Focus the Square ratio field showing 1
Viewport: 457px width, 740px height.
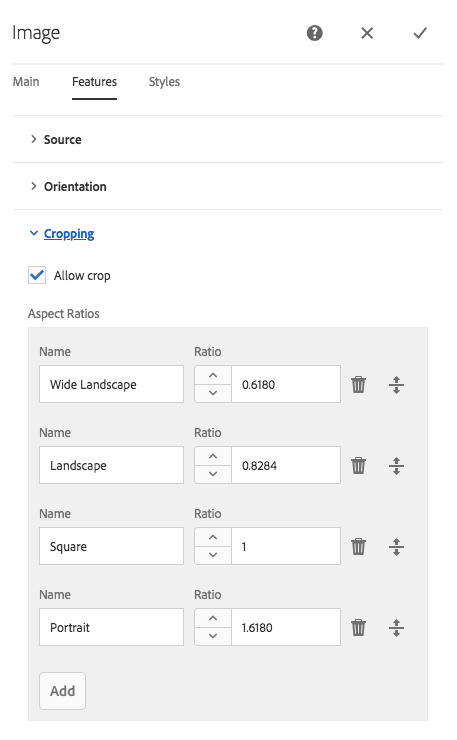(x=286, y=546)
